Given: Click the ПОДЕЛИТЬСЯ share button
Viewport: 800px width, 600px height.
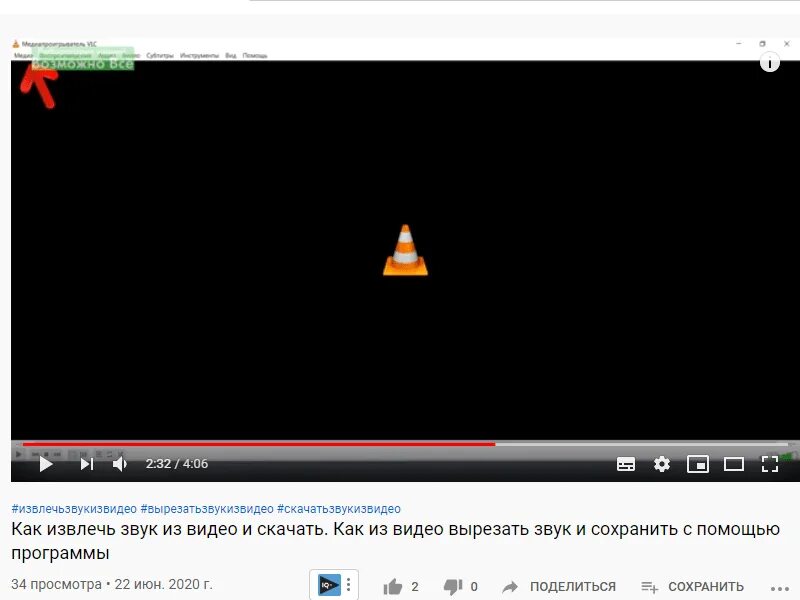Looking at the screenshot, I should pos(559,587).
